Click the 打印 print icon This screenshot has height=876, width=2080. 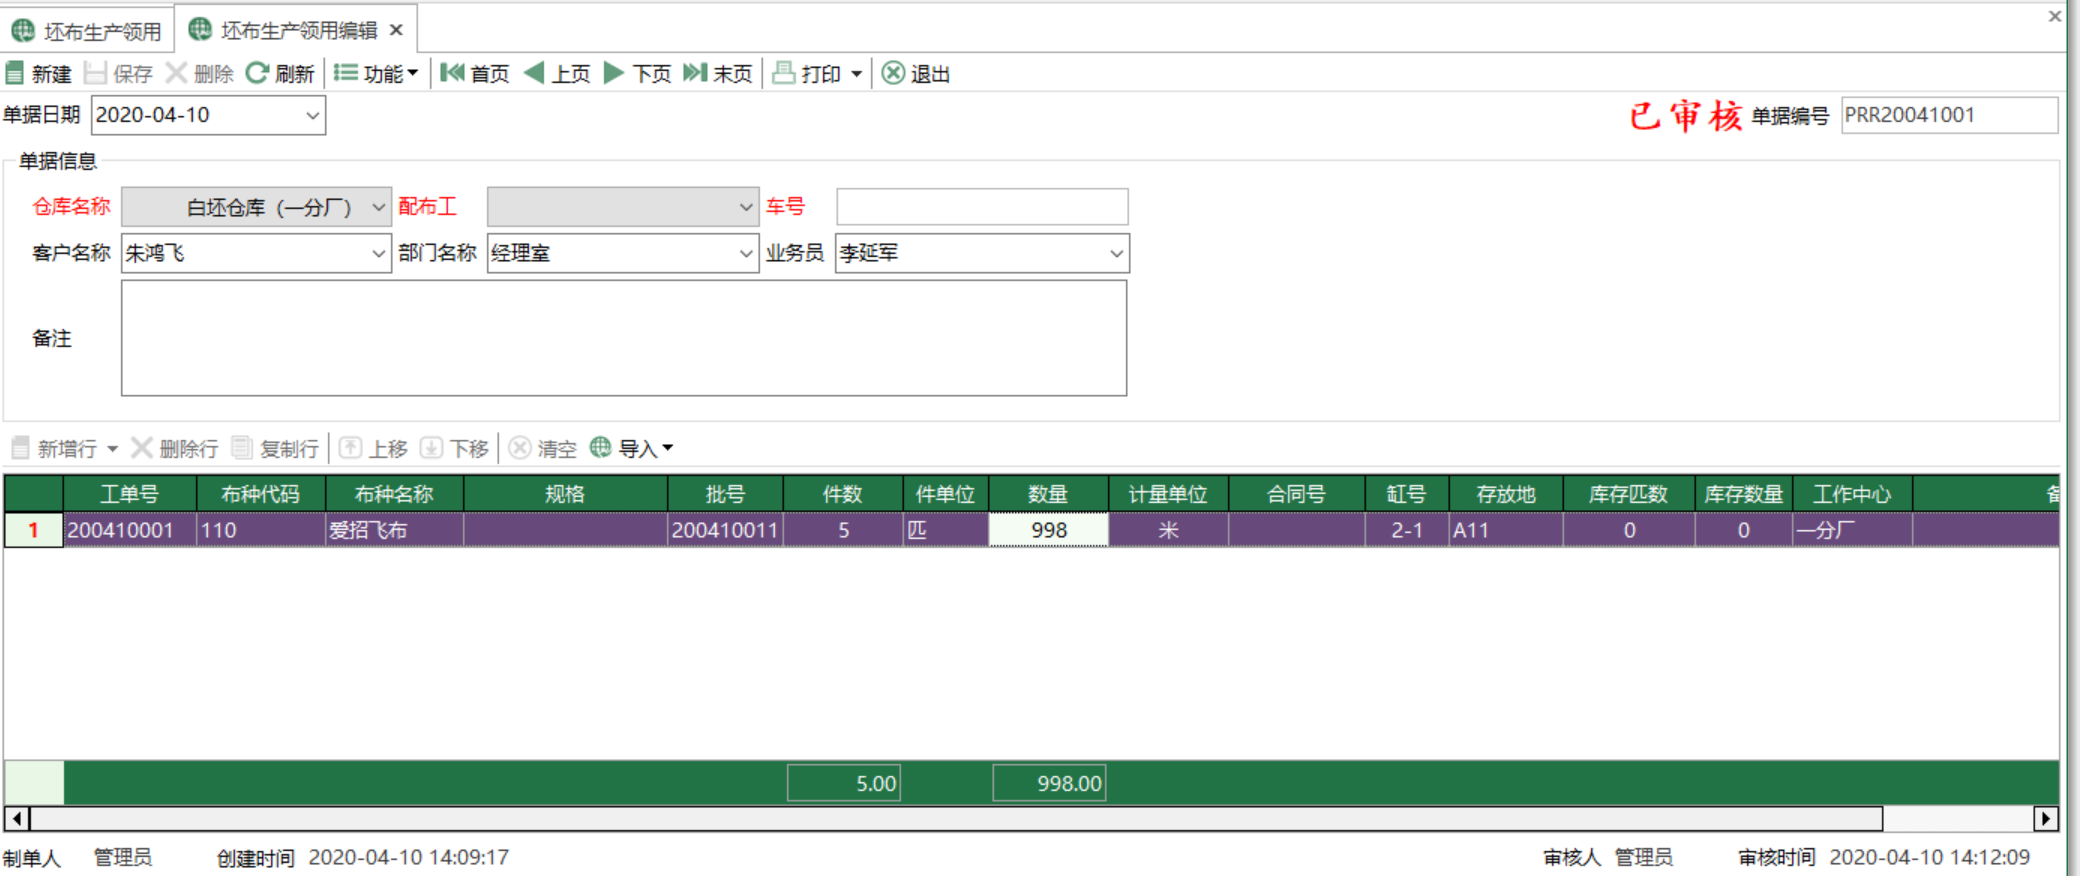click(785, 73)
